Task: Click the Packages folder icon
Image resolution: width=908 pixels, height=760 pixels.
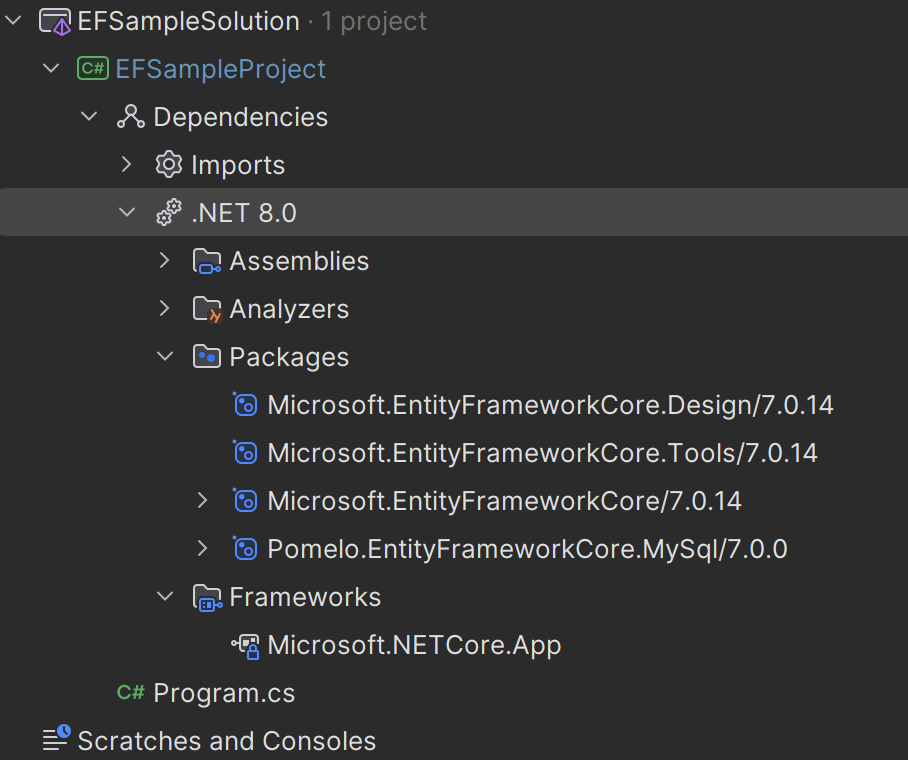Action: click(207, 357)
